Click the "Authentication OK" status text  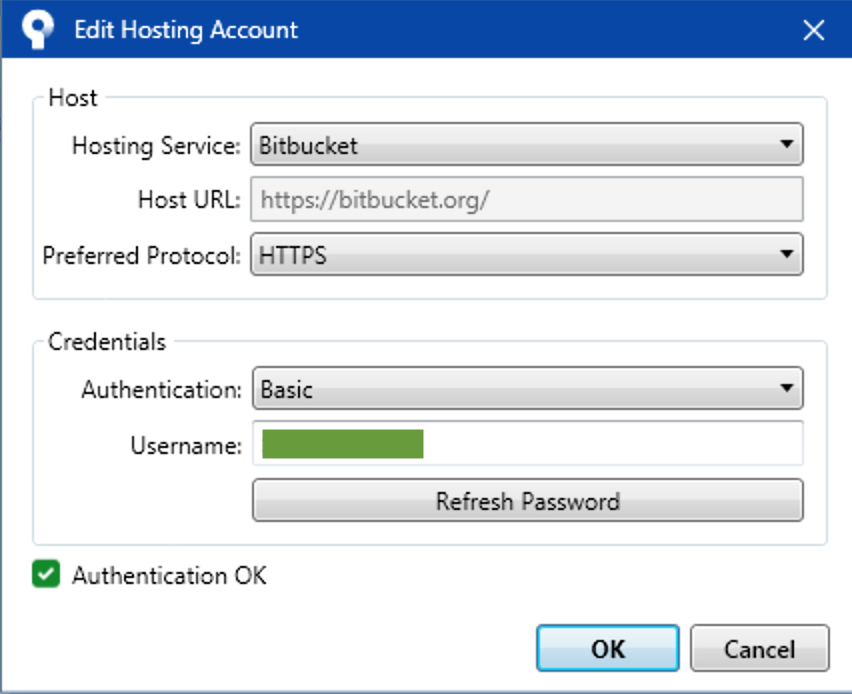(x=170, y=576)
